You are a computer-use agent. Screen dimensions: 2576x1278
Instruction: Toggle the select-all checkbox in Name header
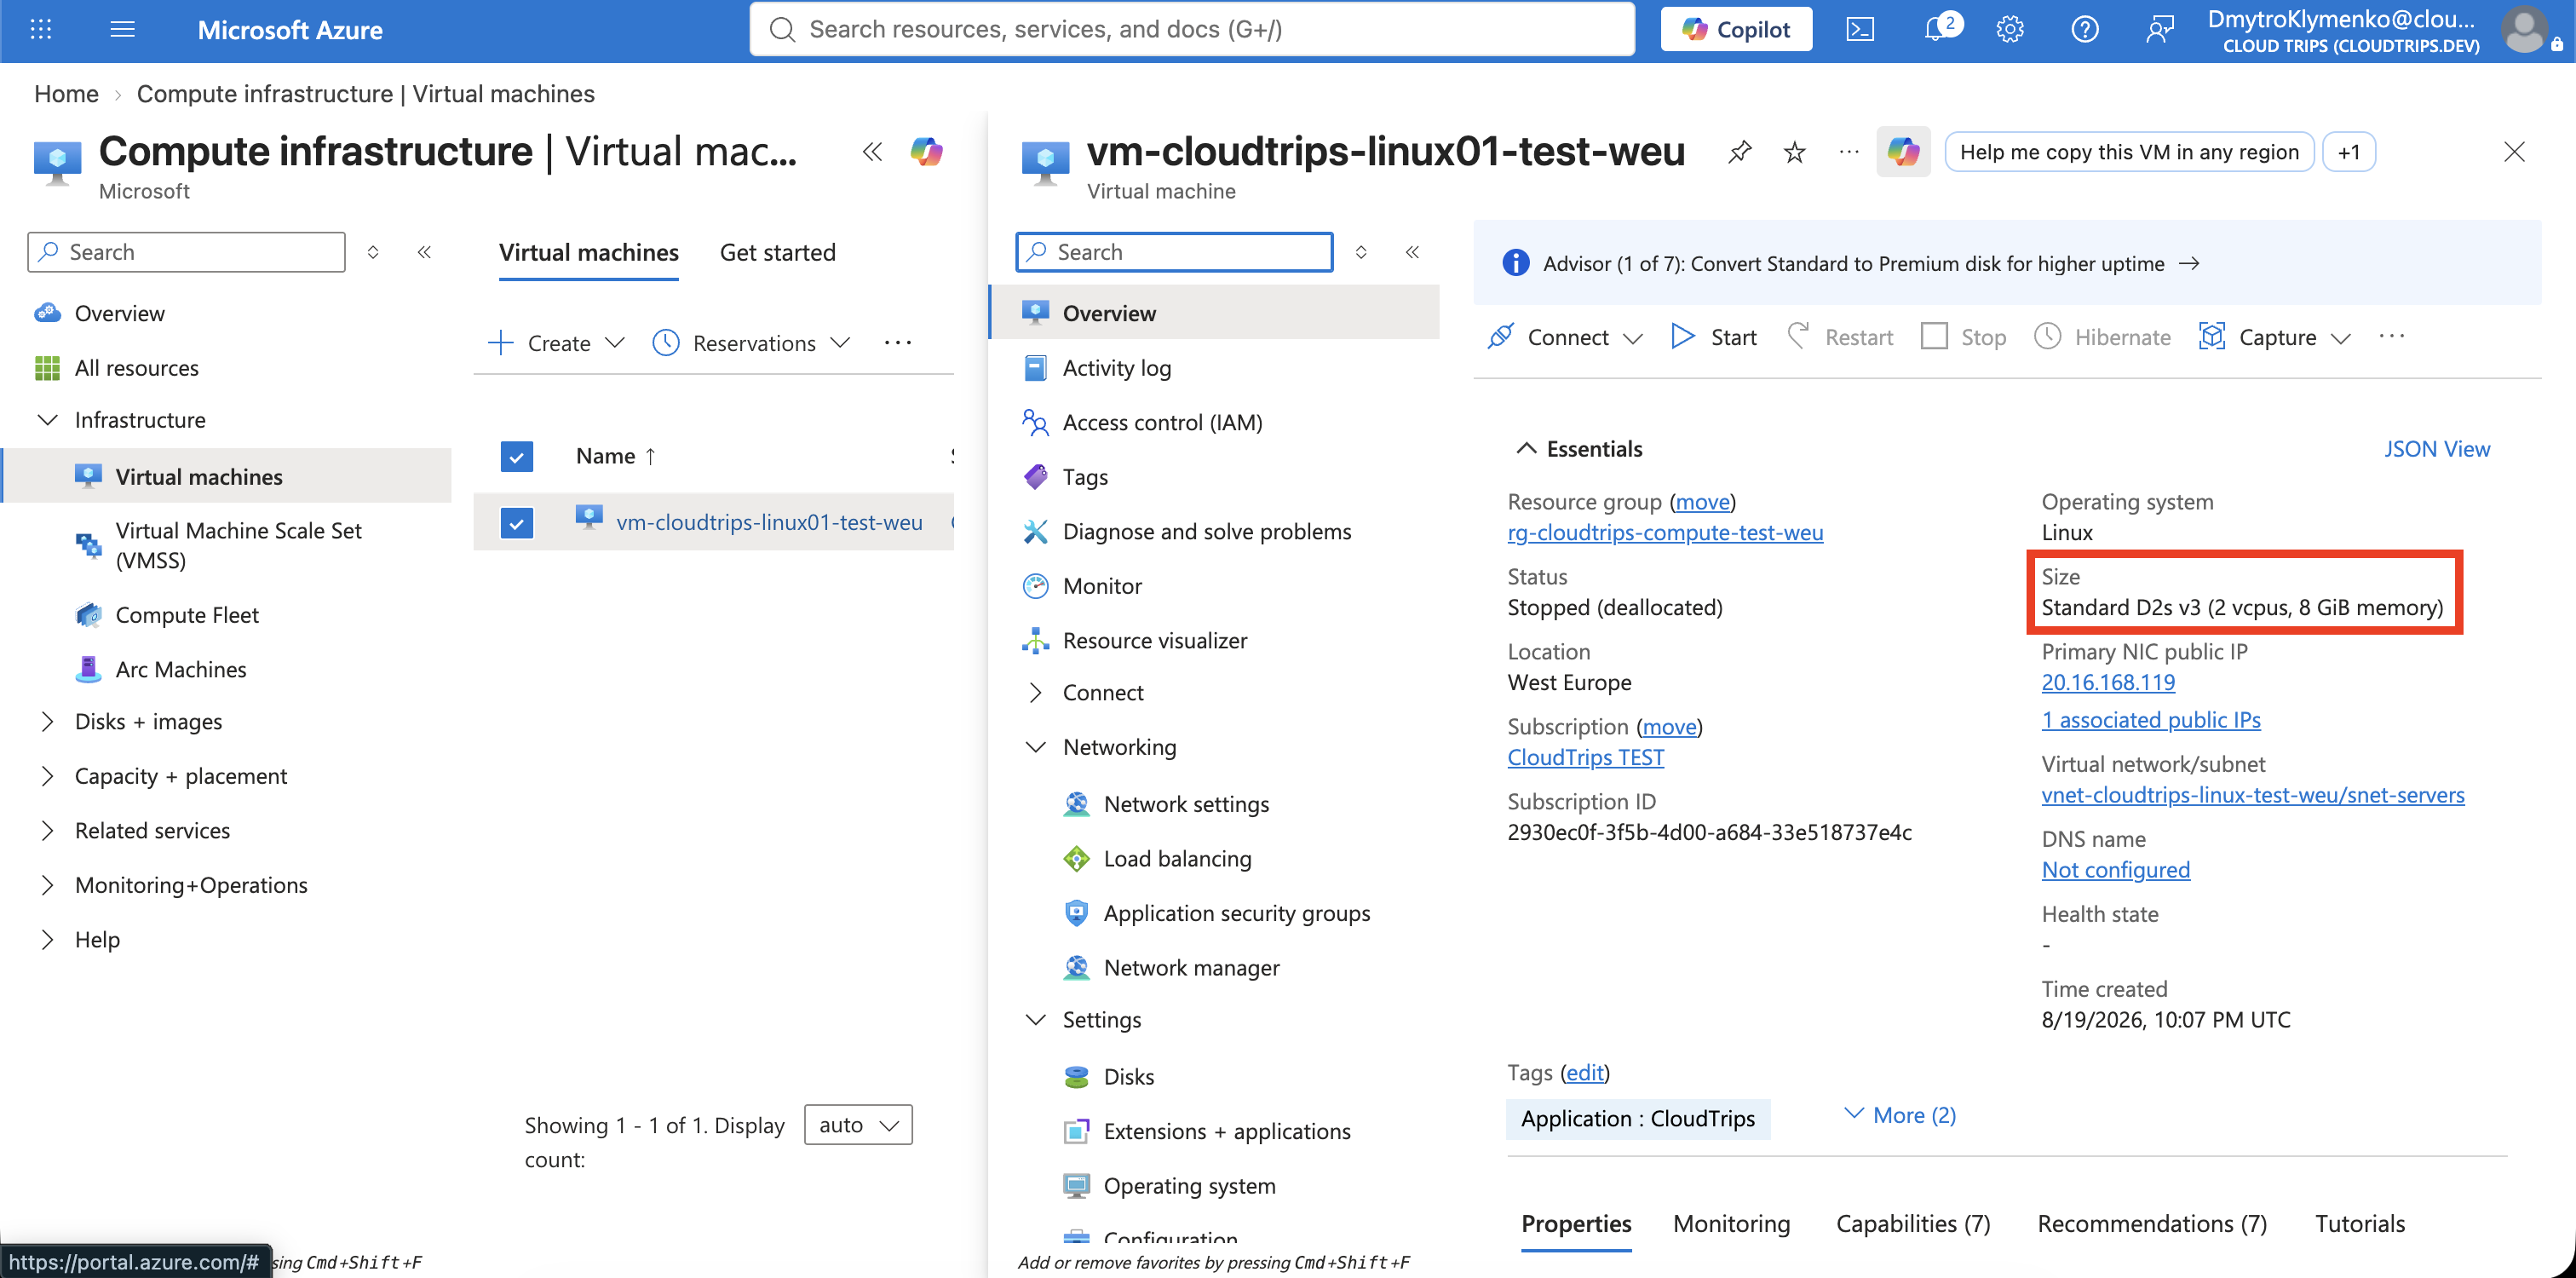tap(516, 457)
